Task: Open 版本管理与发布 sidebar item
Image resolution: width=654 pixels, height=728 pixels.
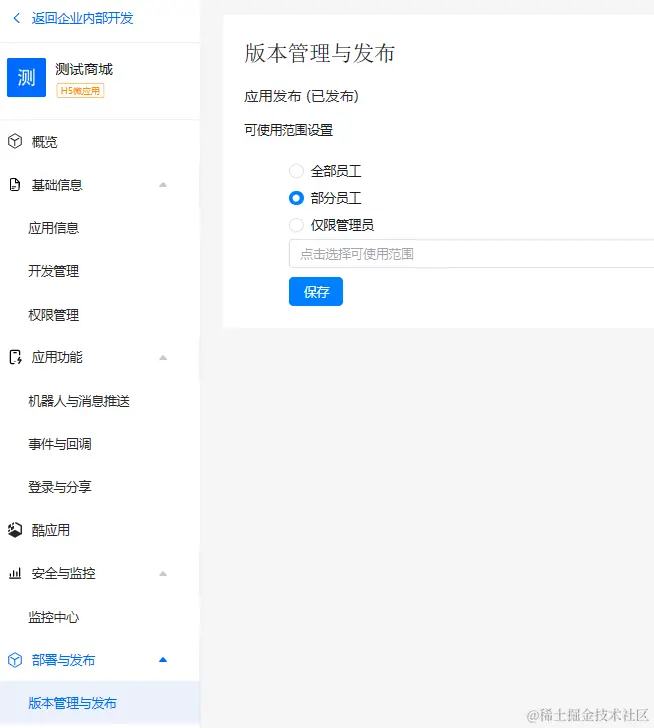Action: tap(72, 703)
